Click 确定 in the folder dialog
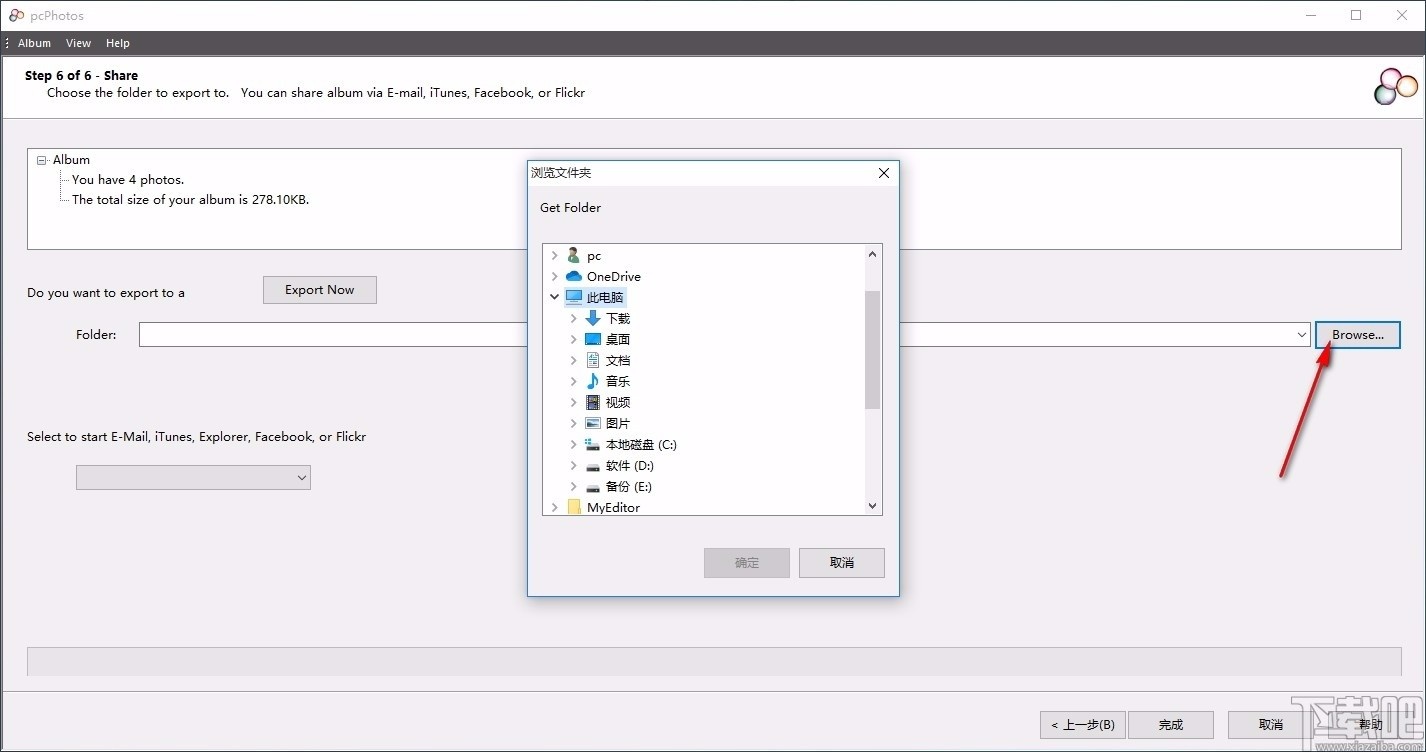1426x752 pixels. (747, 563)
